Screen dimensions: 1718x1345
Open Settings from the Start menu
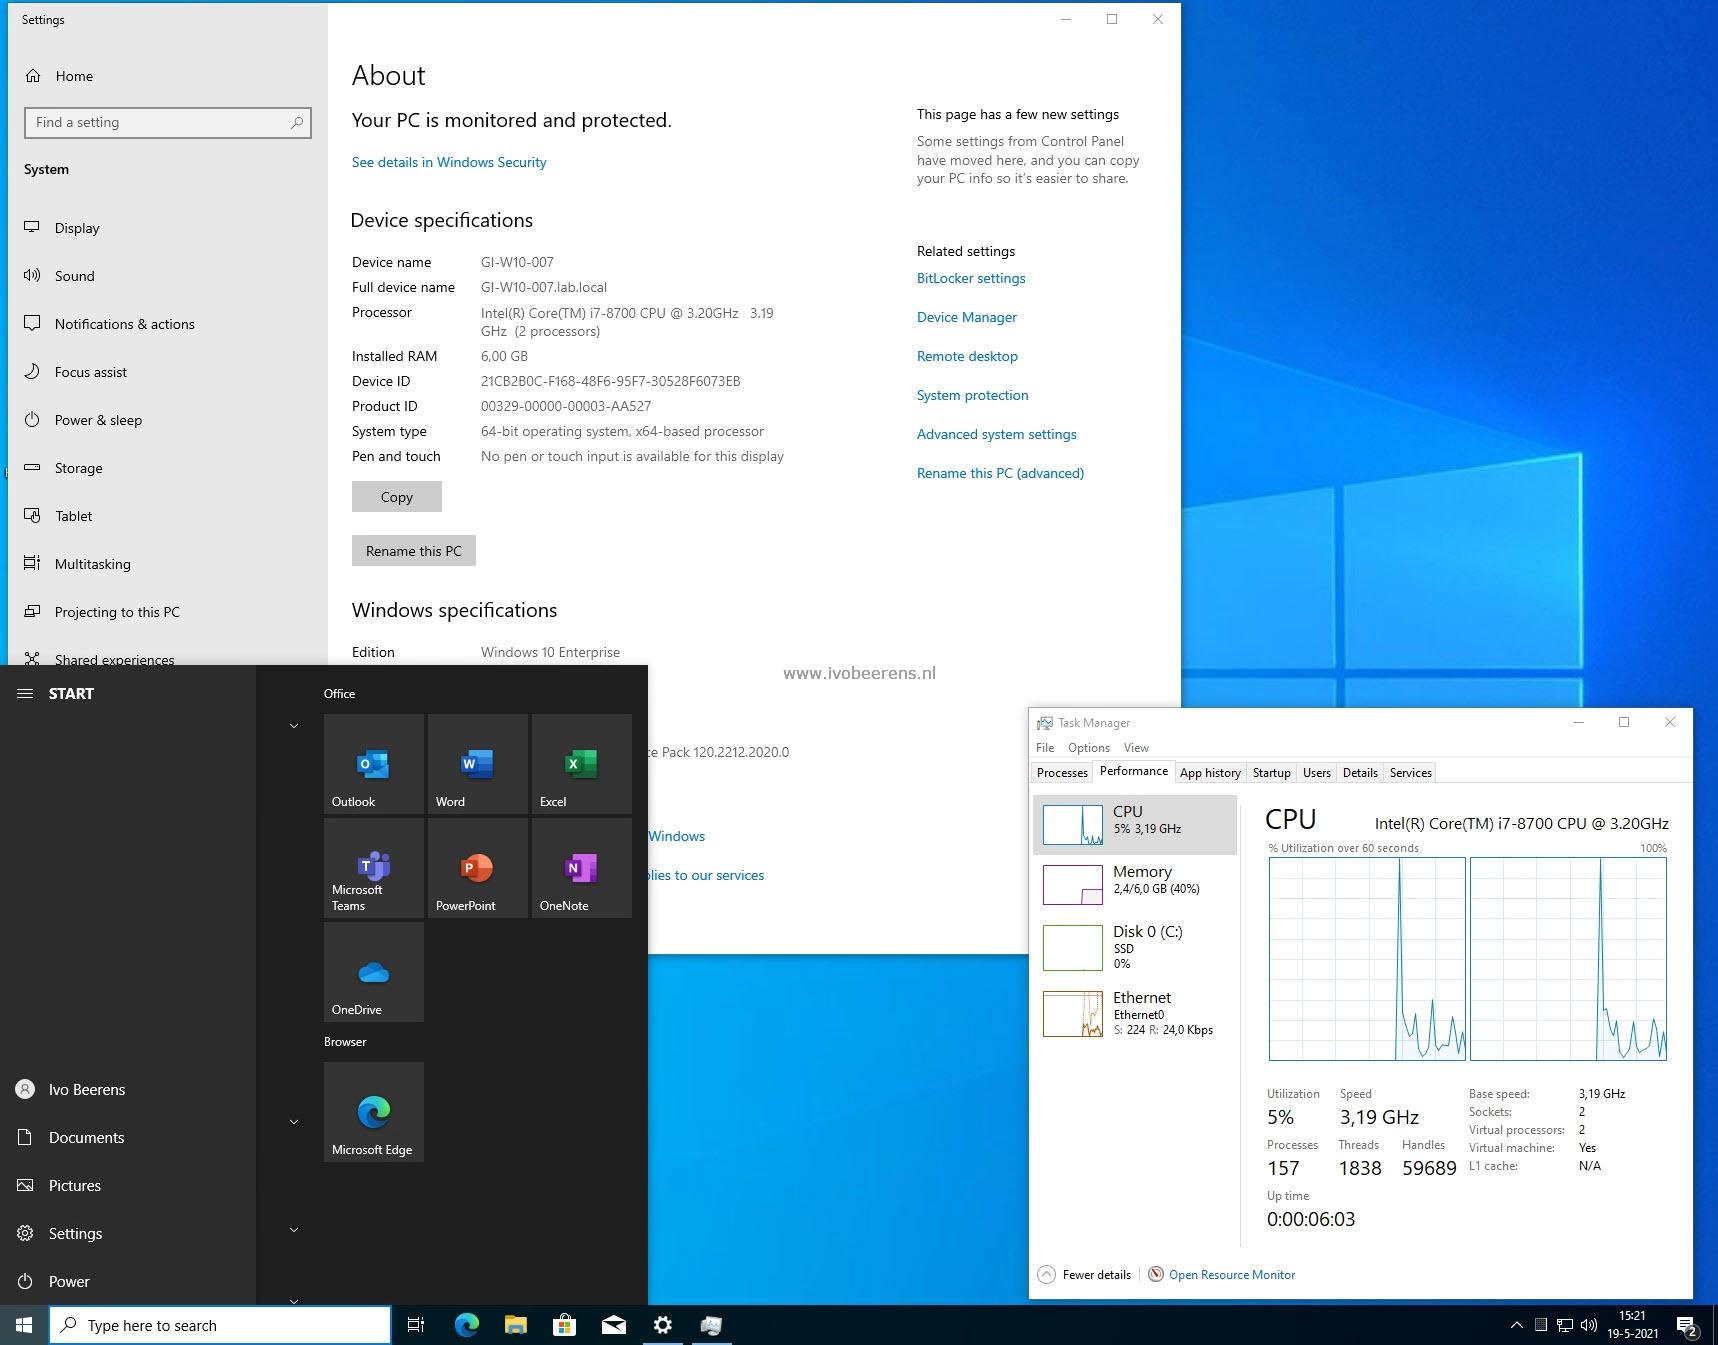click(128, 1234)
